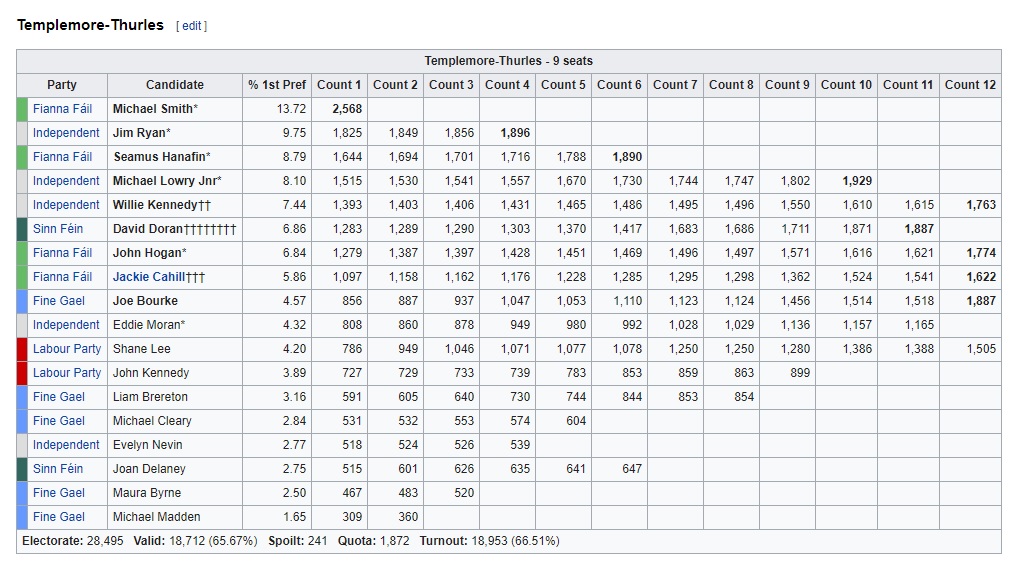
Task: Open Fine Gael link in Joe Bourke row
Action: 59,300
